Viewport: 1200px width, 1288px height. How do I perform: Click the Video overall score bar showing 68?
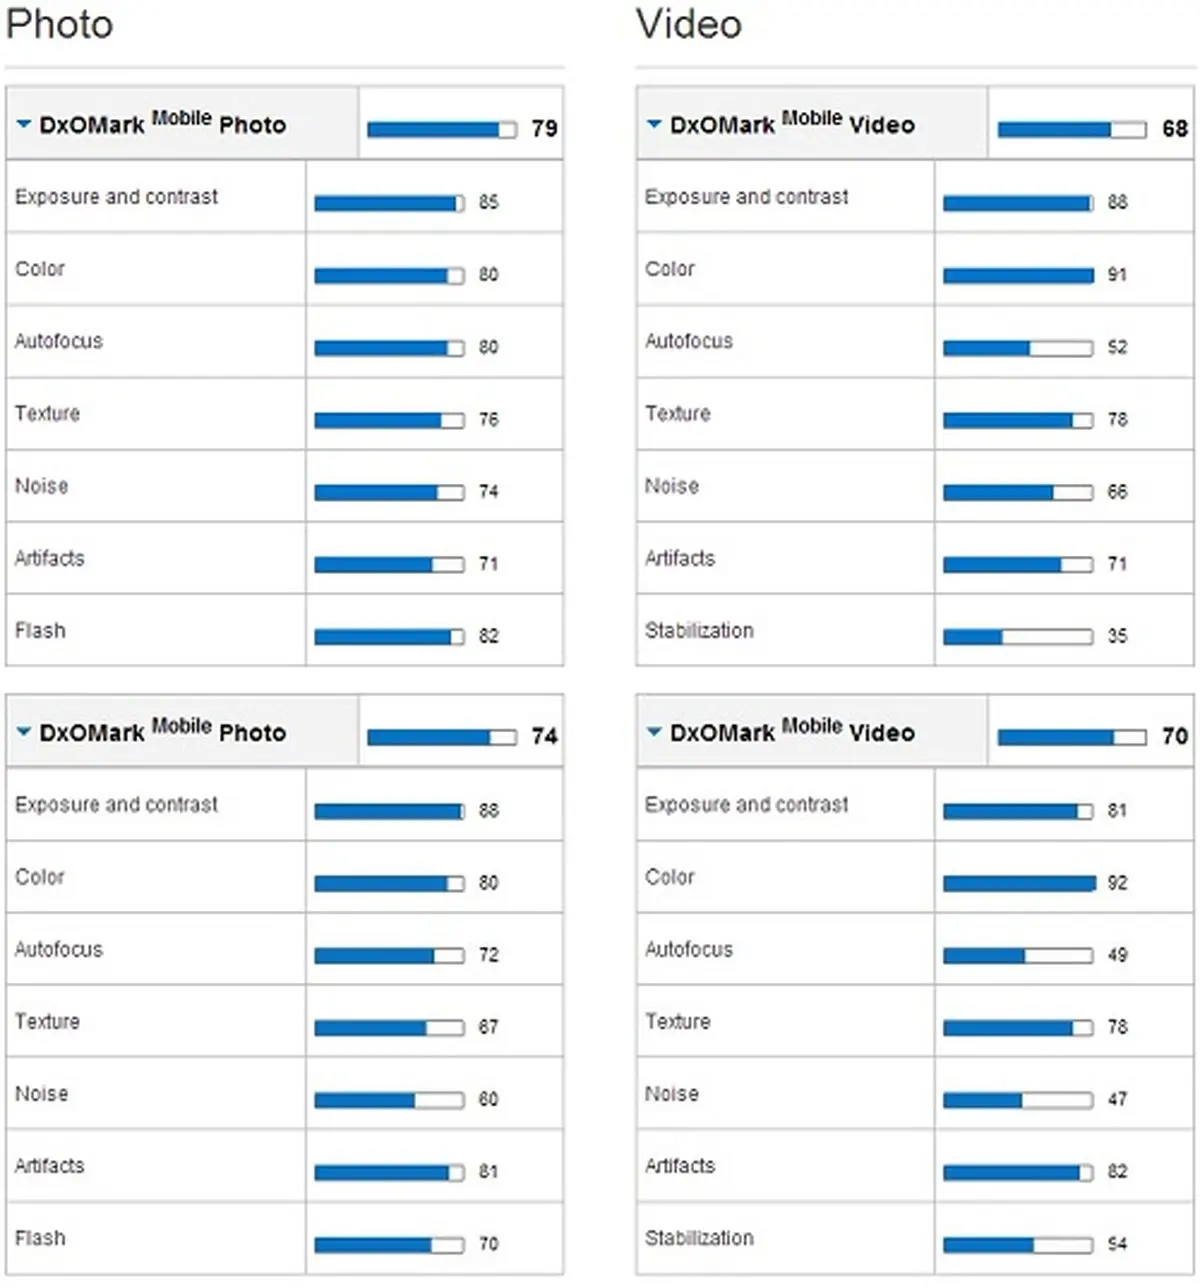[1072, 129]
